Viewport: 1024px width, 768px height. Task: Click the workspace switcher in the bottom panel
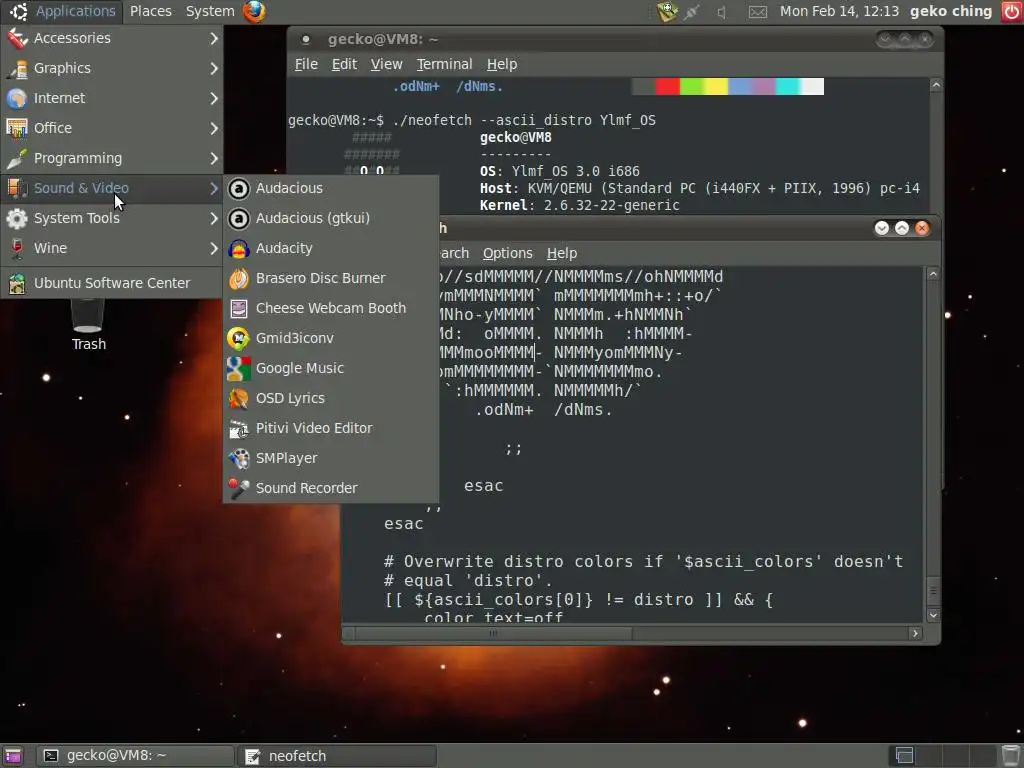click(x=941, y=756)
